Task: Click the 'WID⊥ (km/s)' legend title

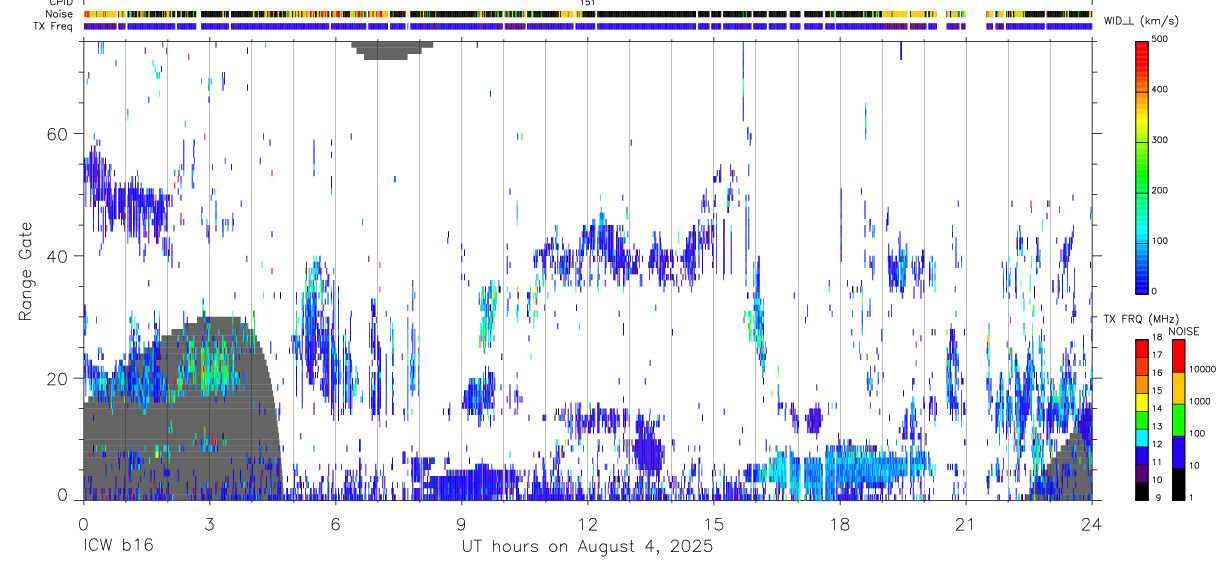Action: (x=1140, y=20)
